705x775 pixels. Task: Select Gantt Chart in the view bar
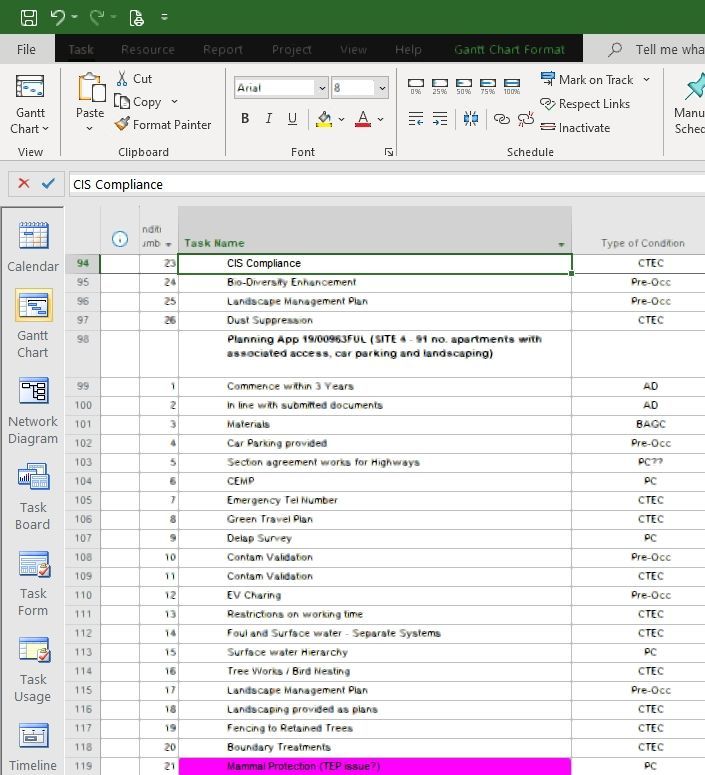(33, 324)
